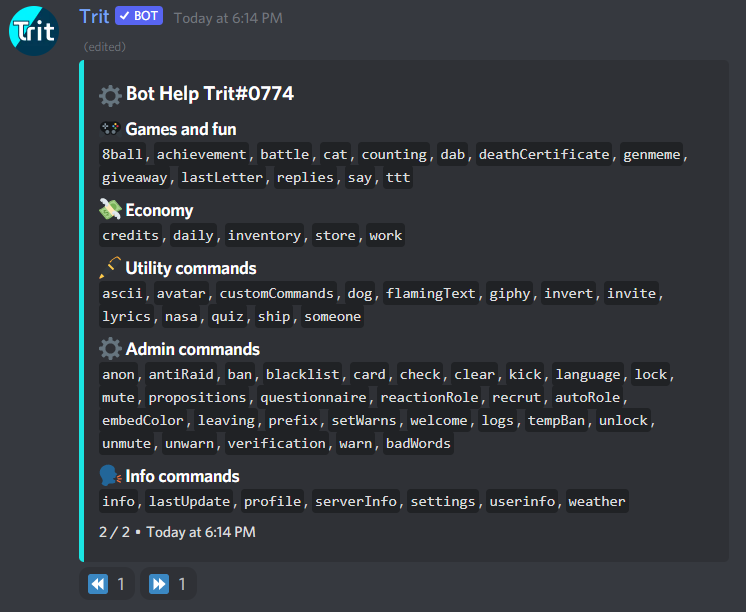Click the verified BOT tag badge

click(x=138, y=17)
